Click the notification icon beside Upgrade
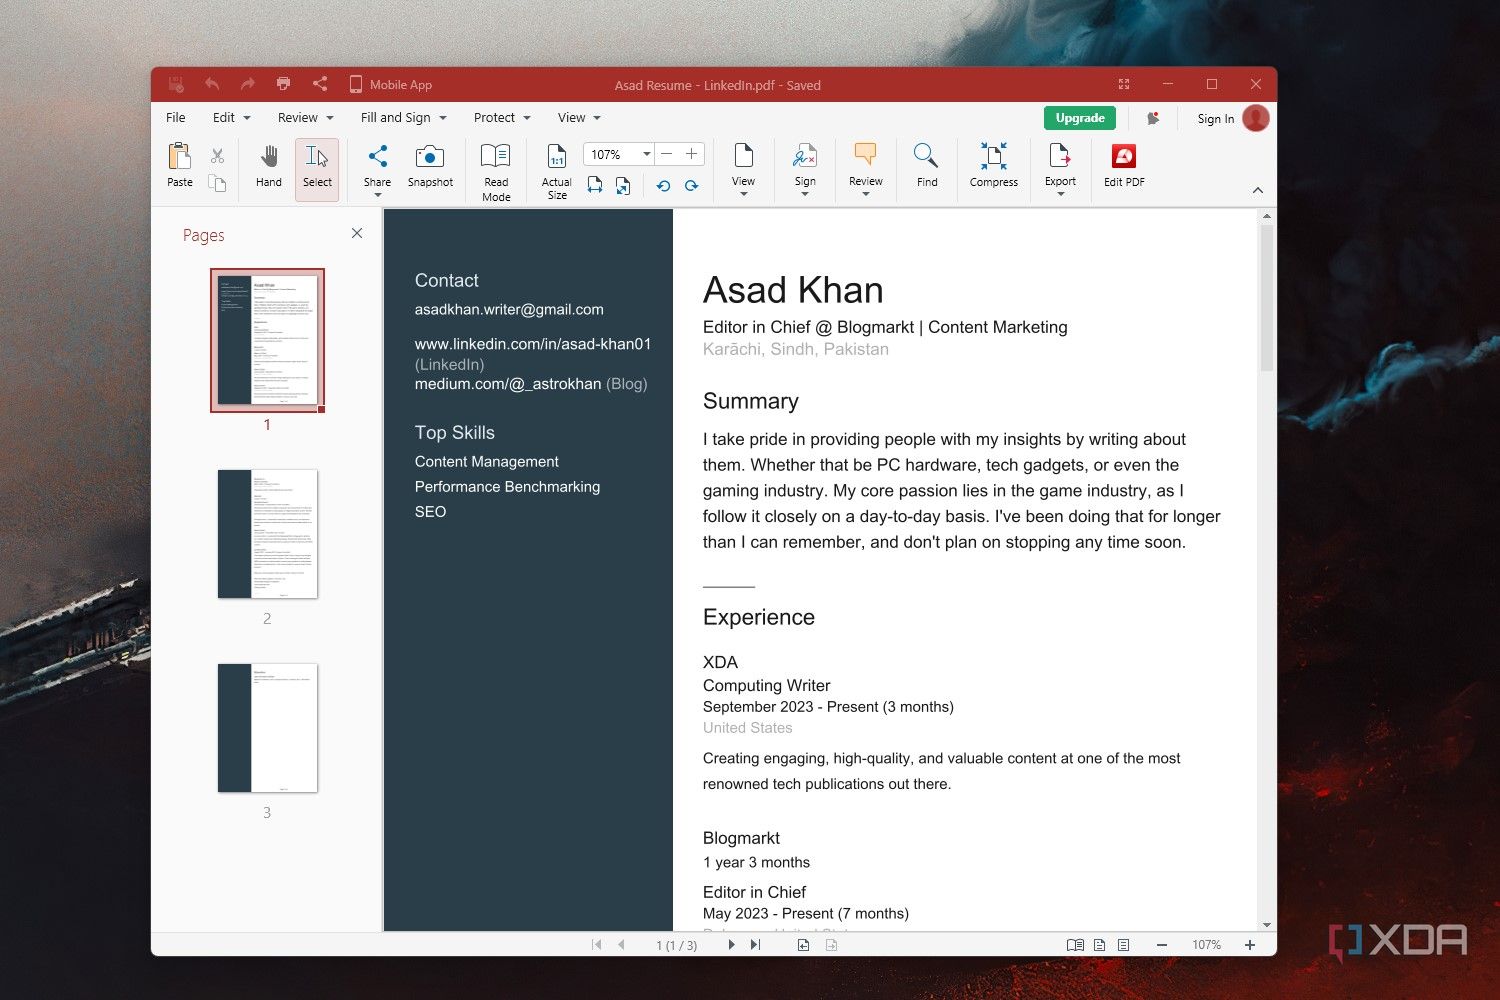The height and width of the screenshot is (1000, 1500). [x=1153, y=118]
